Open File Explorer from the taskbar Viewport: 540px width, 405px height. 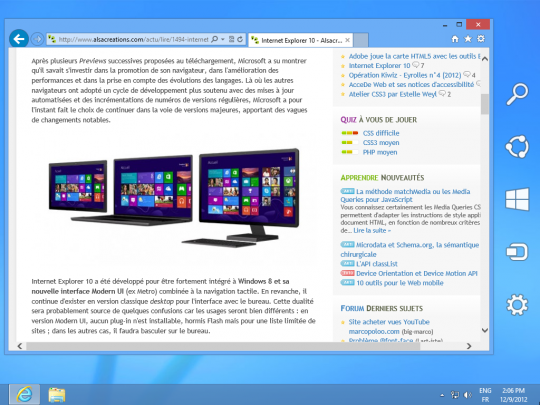[57, 395]
